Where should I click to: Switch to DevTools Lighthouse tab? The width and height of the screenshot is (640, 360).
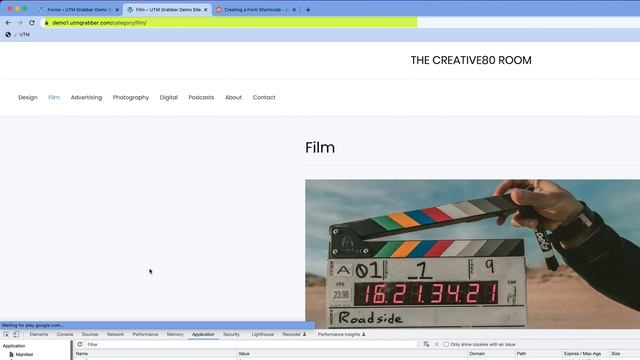click(263, 334)
